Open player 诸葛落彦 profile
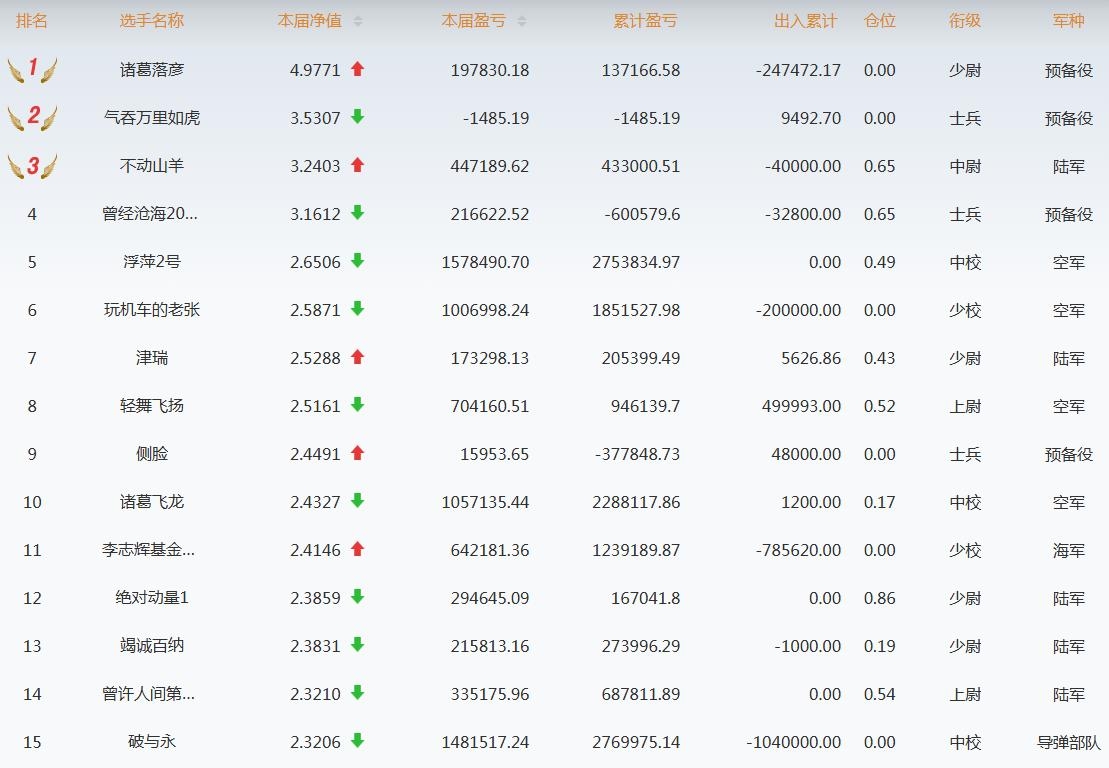 pos(152,70)
